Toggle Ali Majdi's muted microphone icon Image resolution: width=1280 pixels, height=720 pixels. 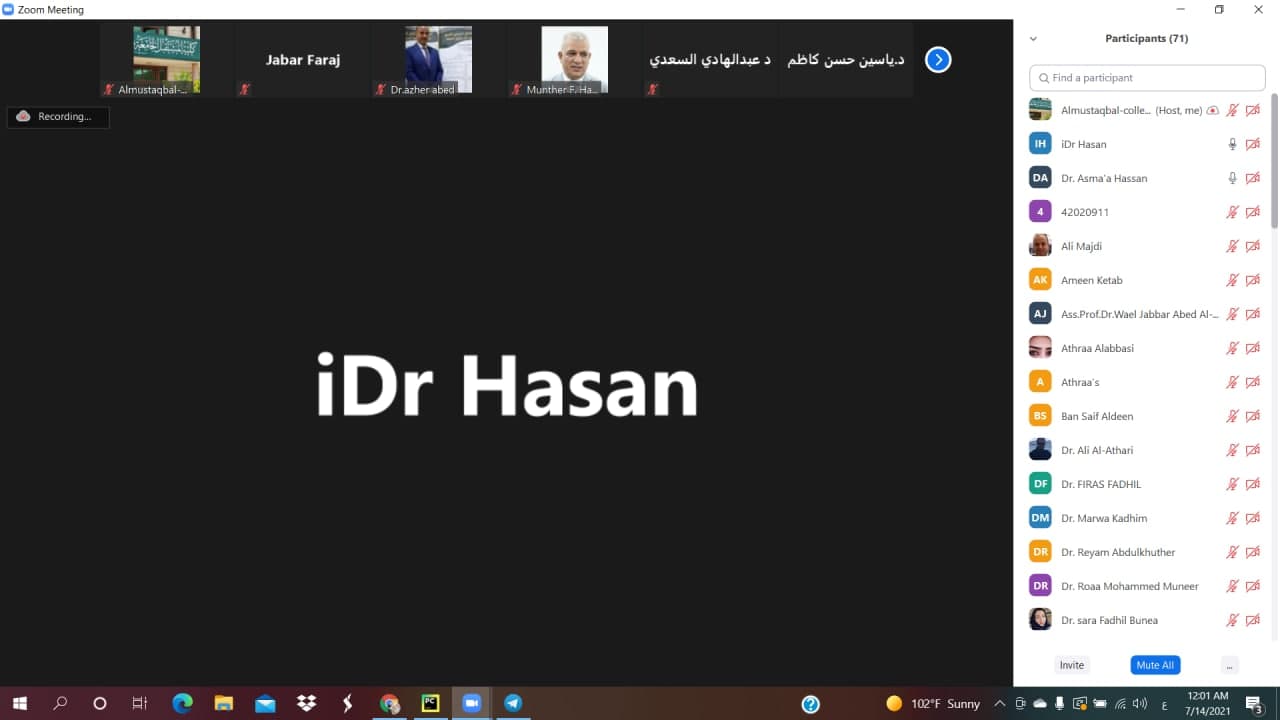(x=1233, y=246)
